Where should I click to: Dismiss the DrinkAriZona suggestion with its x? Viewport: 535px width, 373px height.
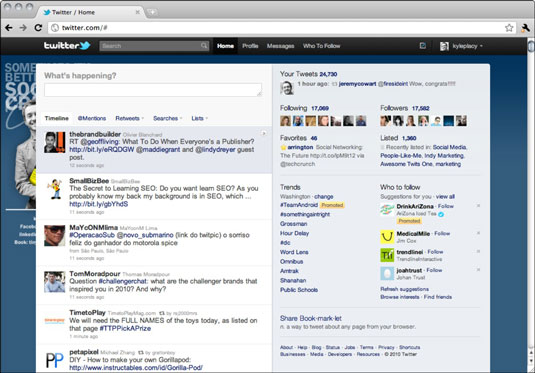(x=478, y=206)
